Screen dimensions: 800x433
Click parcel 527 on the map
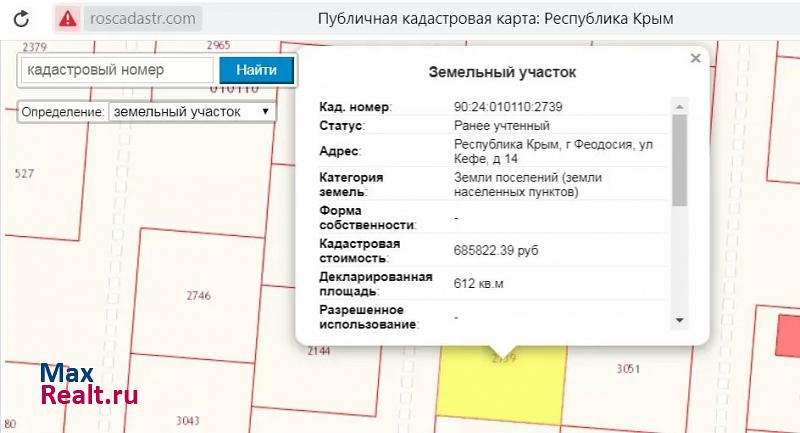(x=25, y=174)
